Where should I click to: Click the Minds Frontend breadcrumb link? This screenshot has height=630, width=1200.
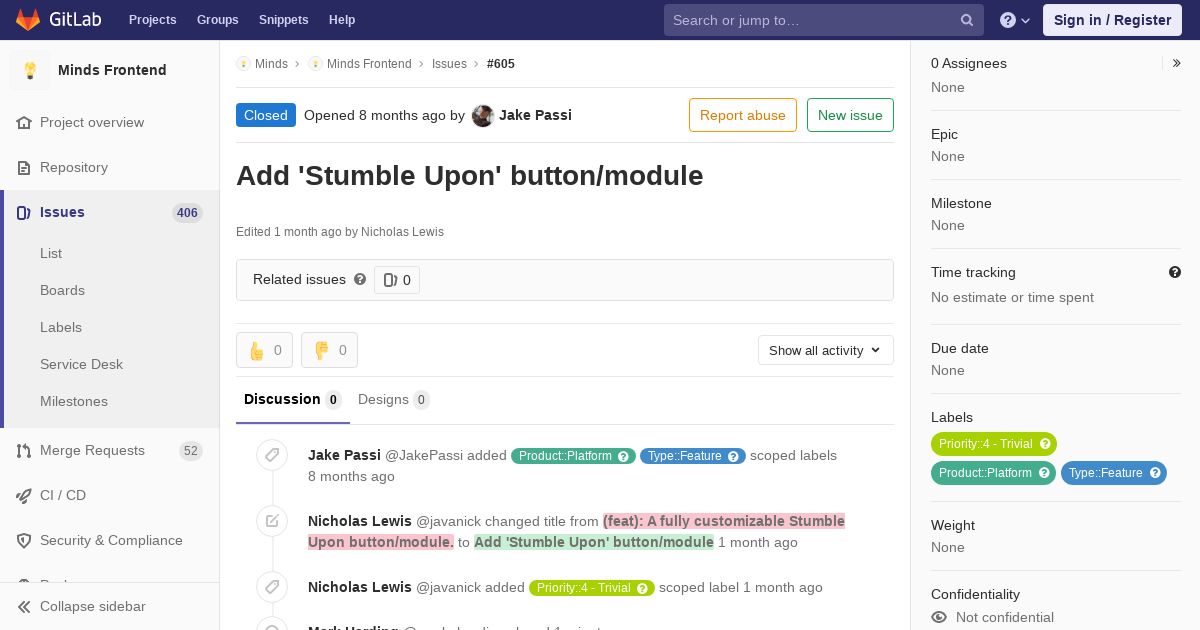(x=369, y=63)
